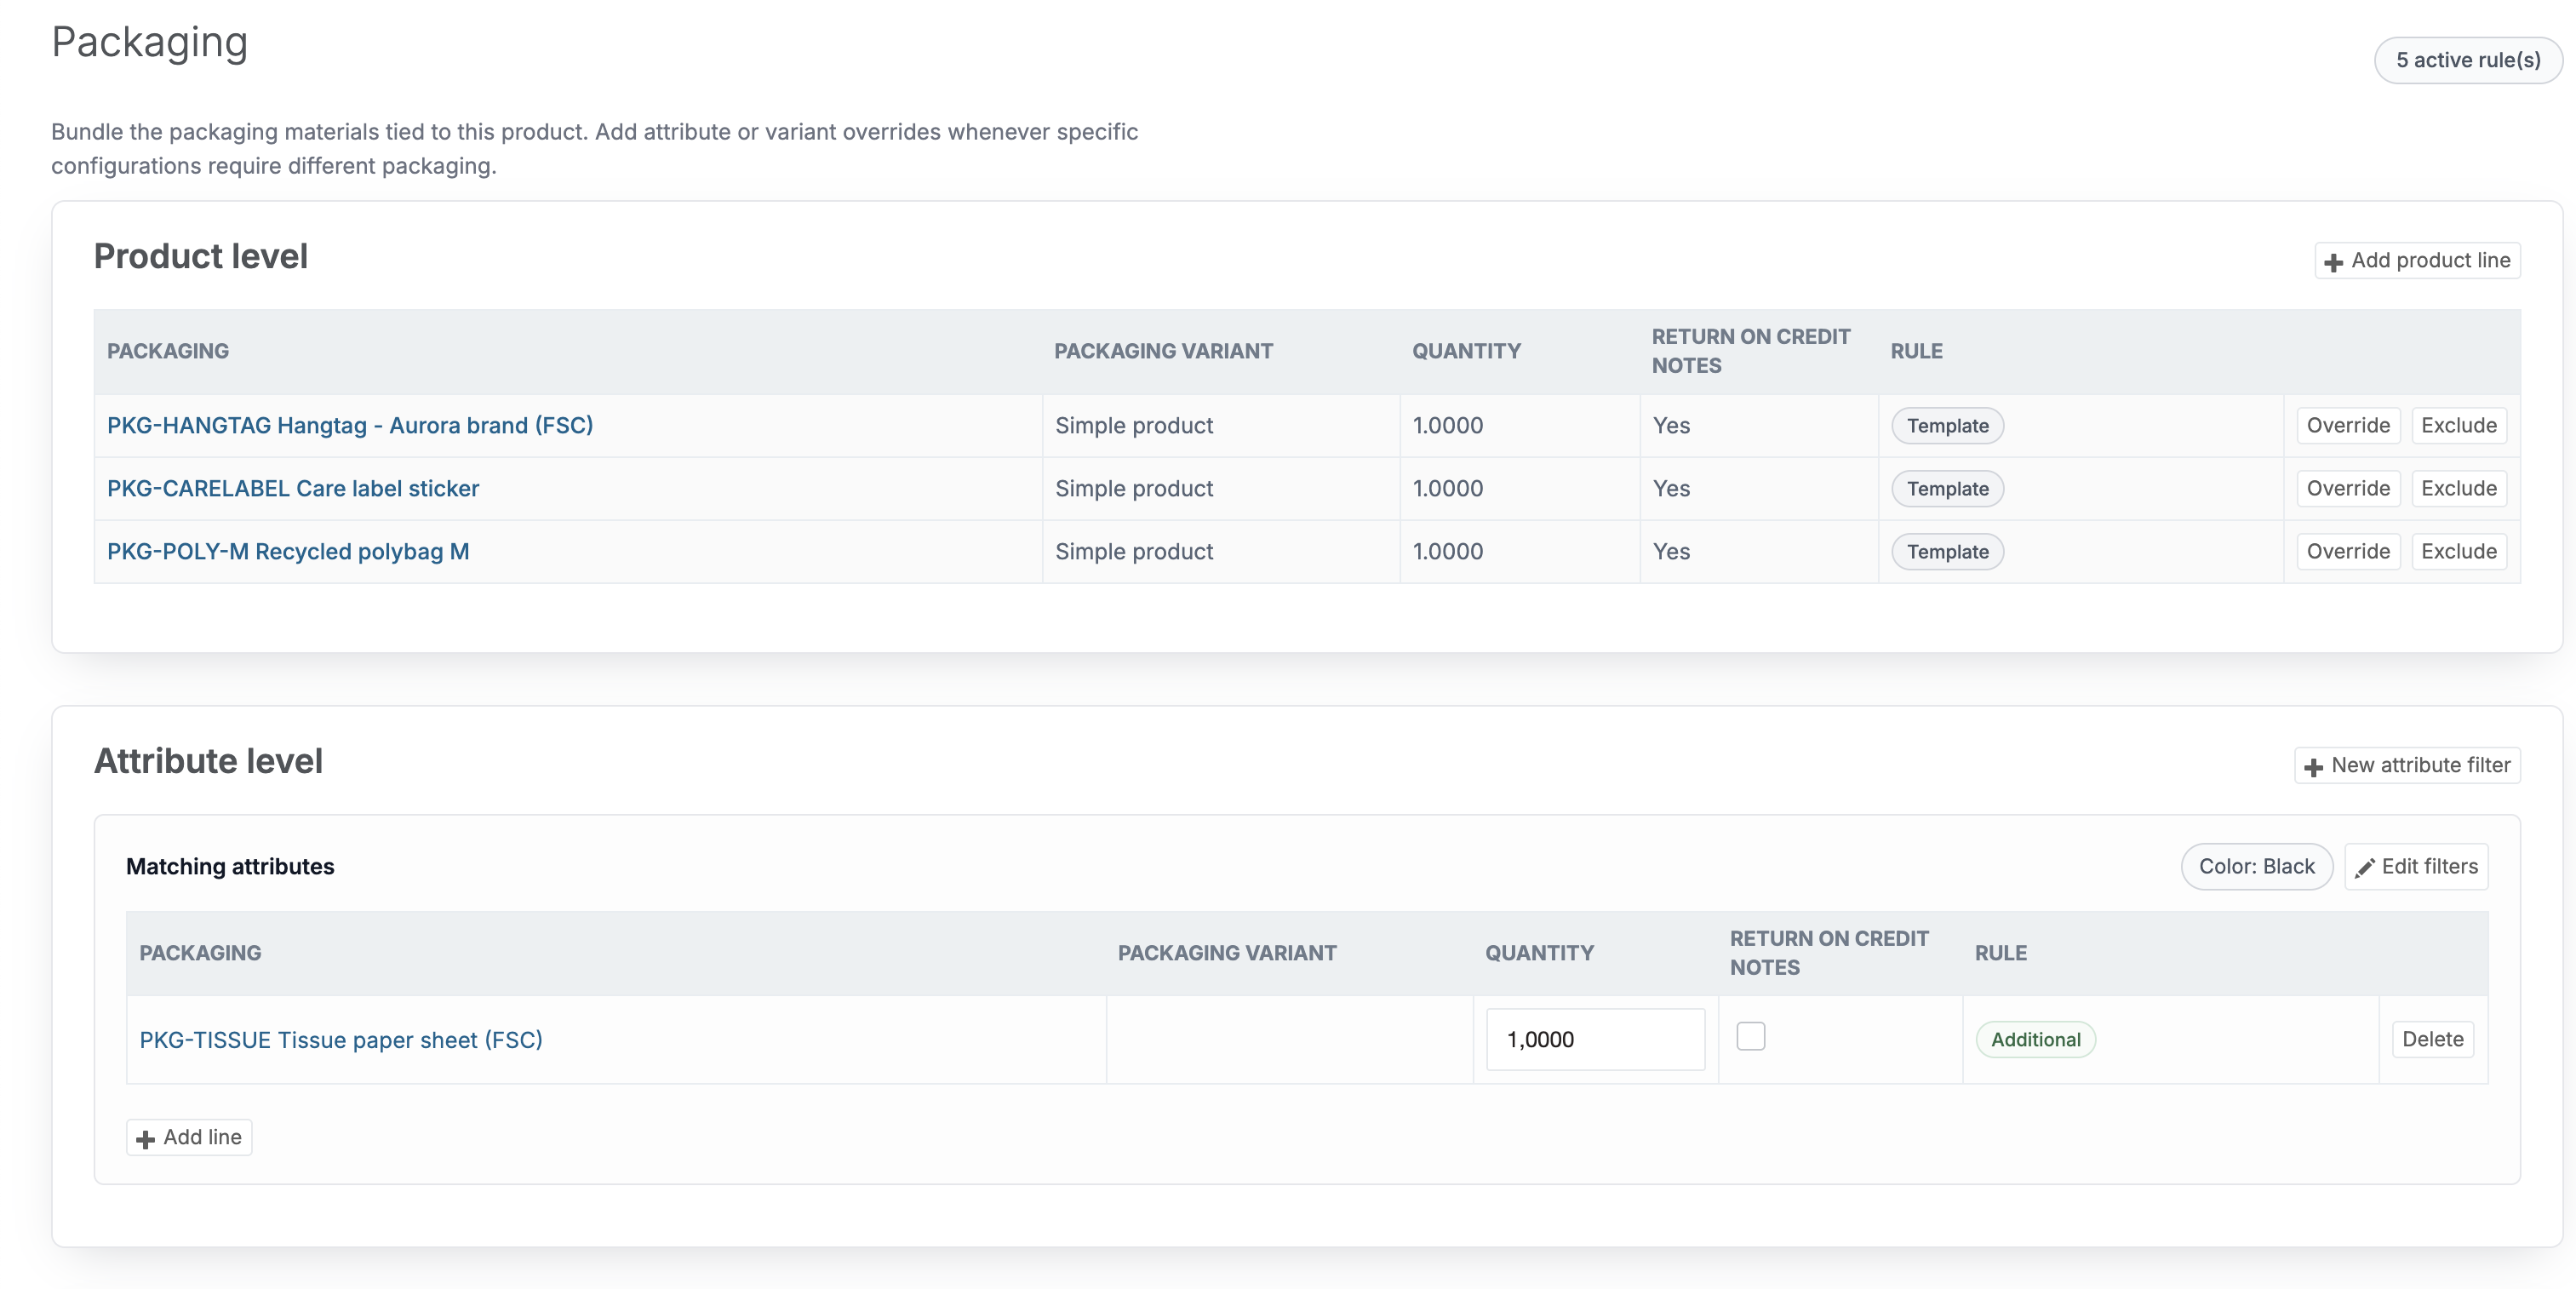Click the Color: Black filter chip
The width and height of the screenshot is (2576, 1289).
coord(2256,866)
